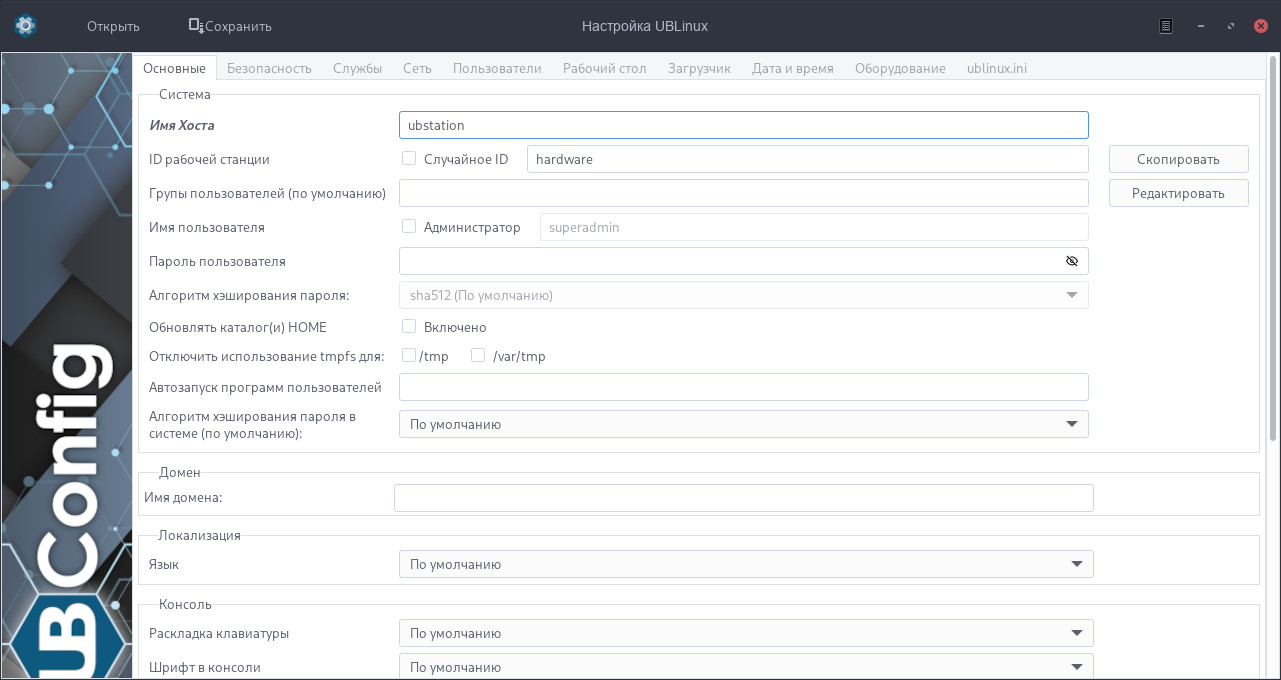The width and height of the screenshot is (1281, 680).
Task: Open the menu icon in the title bar
Action: point(1166,26)
